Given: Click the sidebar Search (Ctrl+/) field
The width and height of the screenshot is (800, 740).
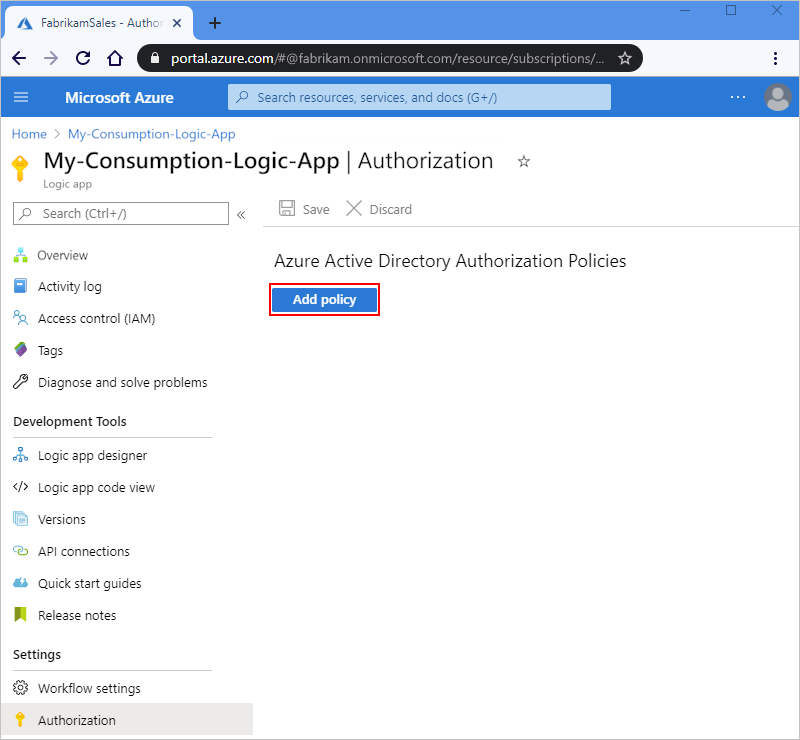Looking at the screenshot, I should tap(130, 213).
